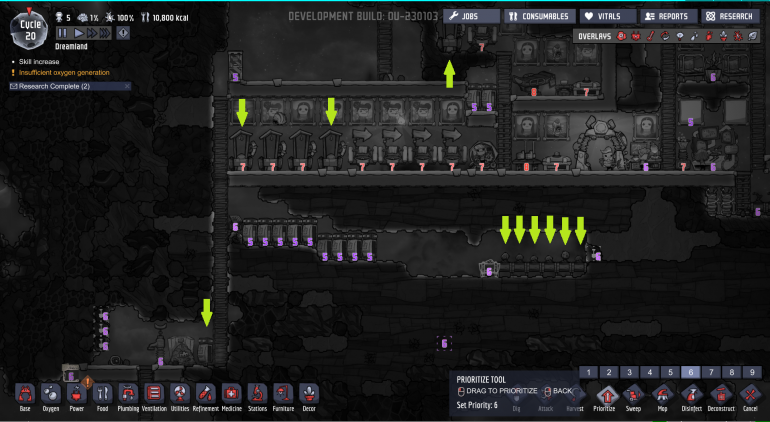
Task: Select the dimmed Harvest tool
Action: click(574, 395)
